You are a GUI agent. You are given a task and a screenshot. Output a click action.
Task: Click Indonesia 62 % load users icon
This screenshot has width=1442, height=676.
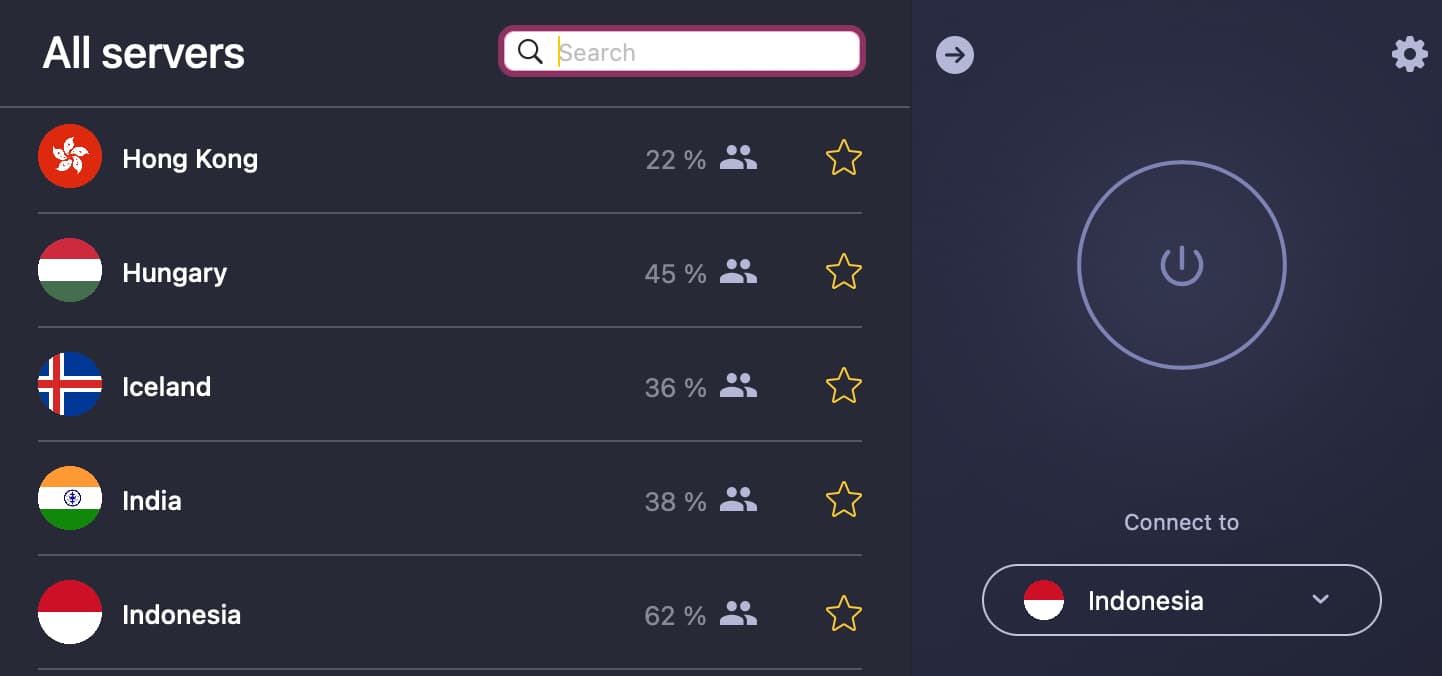pyautogui.click(x=739, y=614)
